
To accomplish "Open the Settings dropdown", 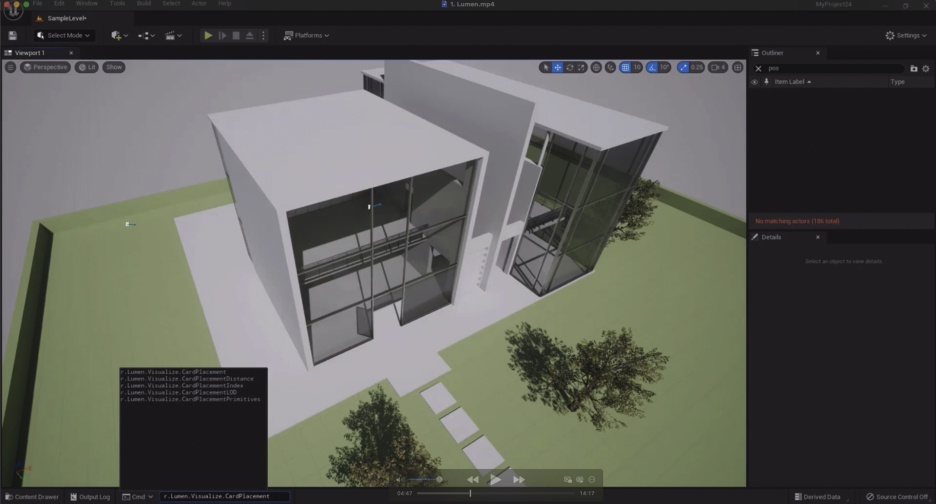I will pyautogui.click(x=906, y=36).
